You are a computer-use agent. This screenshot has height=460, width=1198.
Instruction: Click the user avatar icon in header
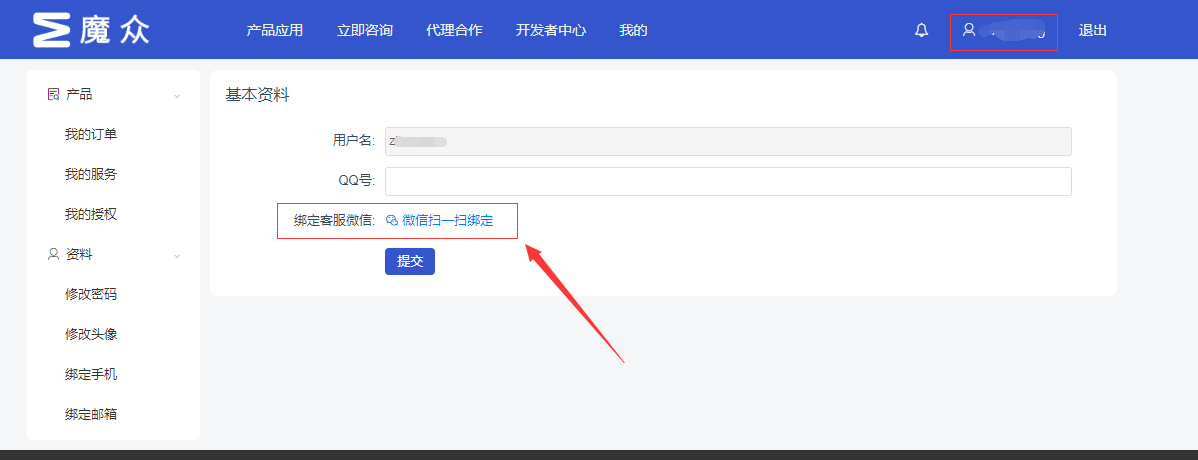tap(968, 30)
